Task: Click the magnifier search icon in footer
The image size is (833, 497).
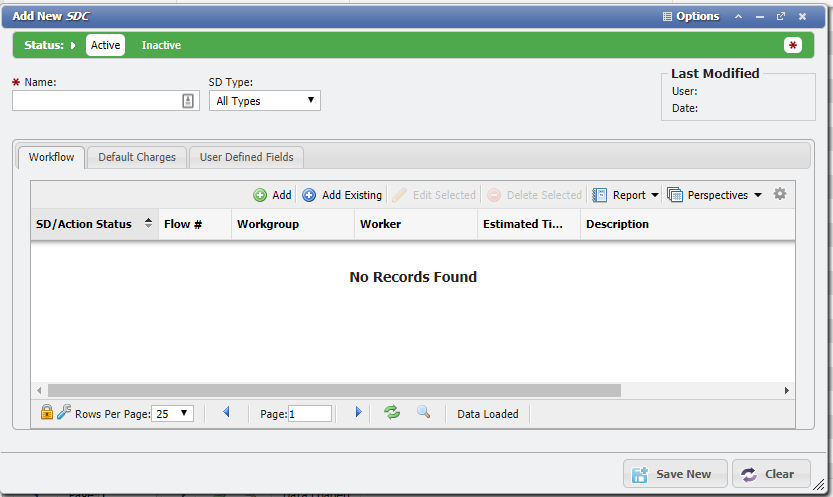Action: point(423,412)
